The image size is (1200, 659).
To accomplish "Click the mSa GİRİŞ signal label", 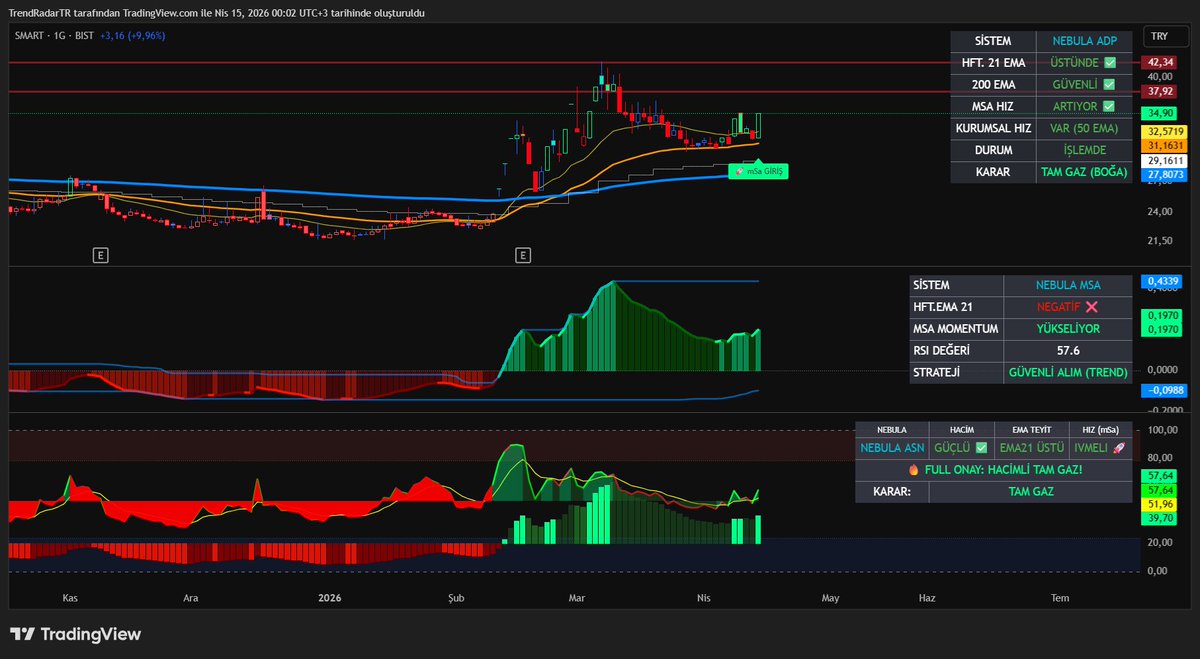I will [759, 171].
